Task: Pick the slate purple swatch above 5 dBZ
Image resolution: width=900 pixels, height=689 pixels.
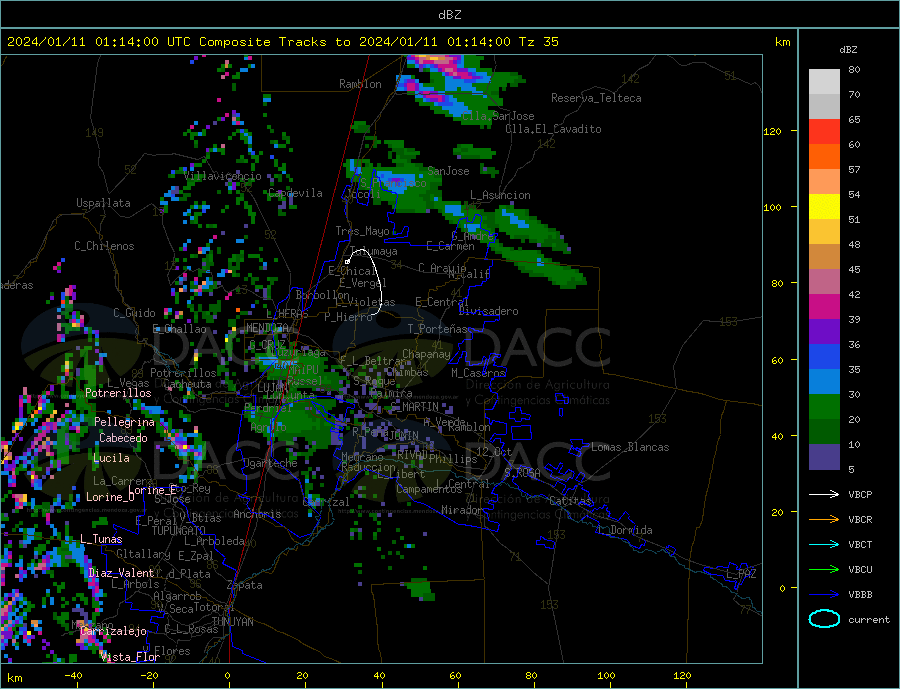Action: (824, 457)
